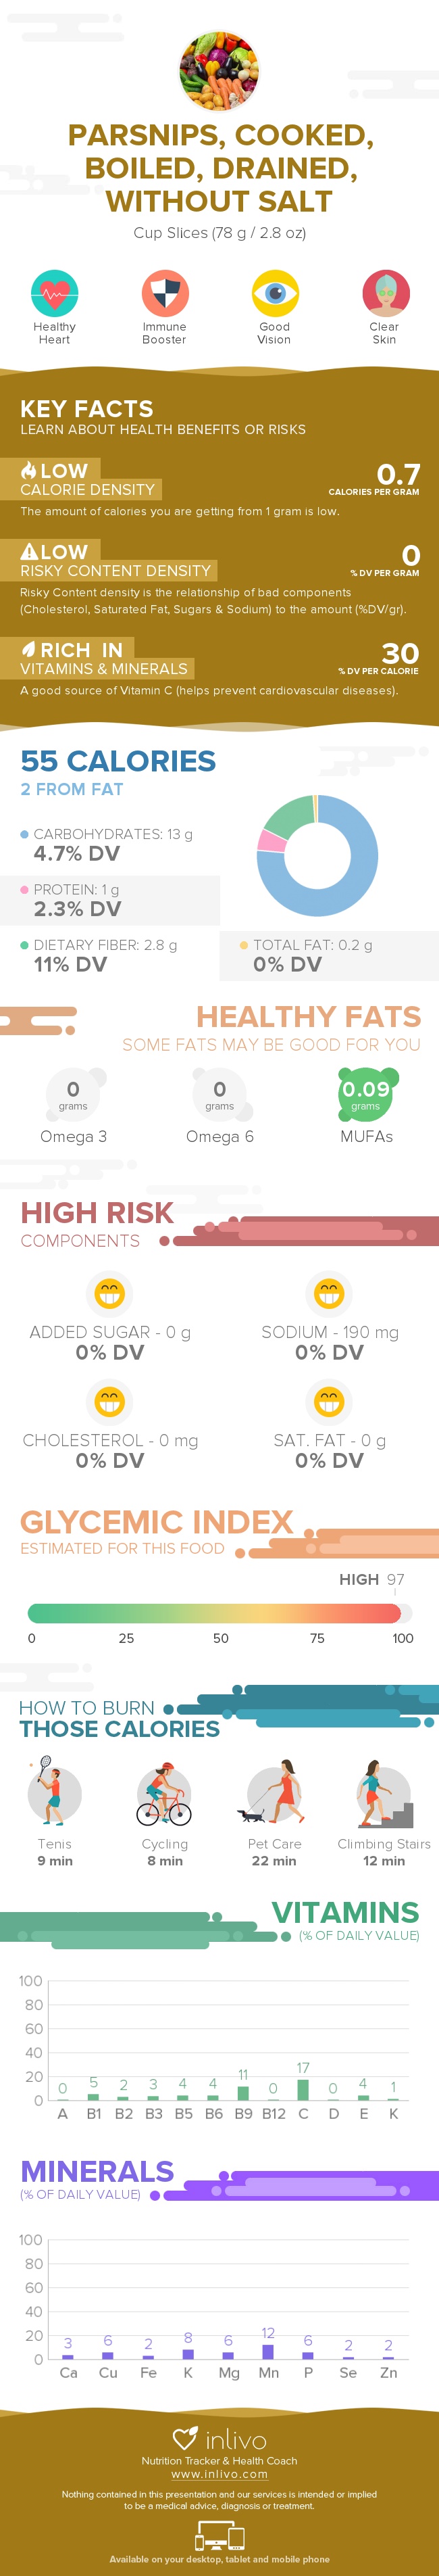Click the inlivo heart logo
The height and width of the screenshot is (2576, 439).
(x=185, y=2438)
